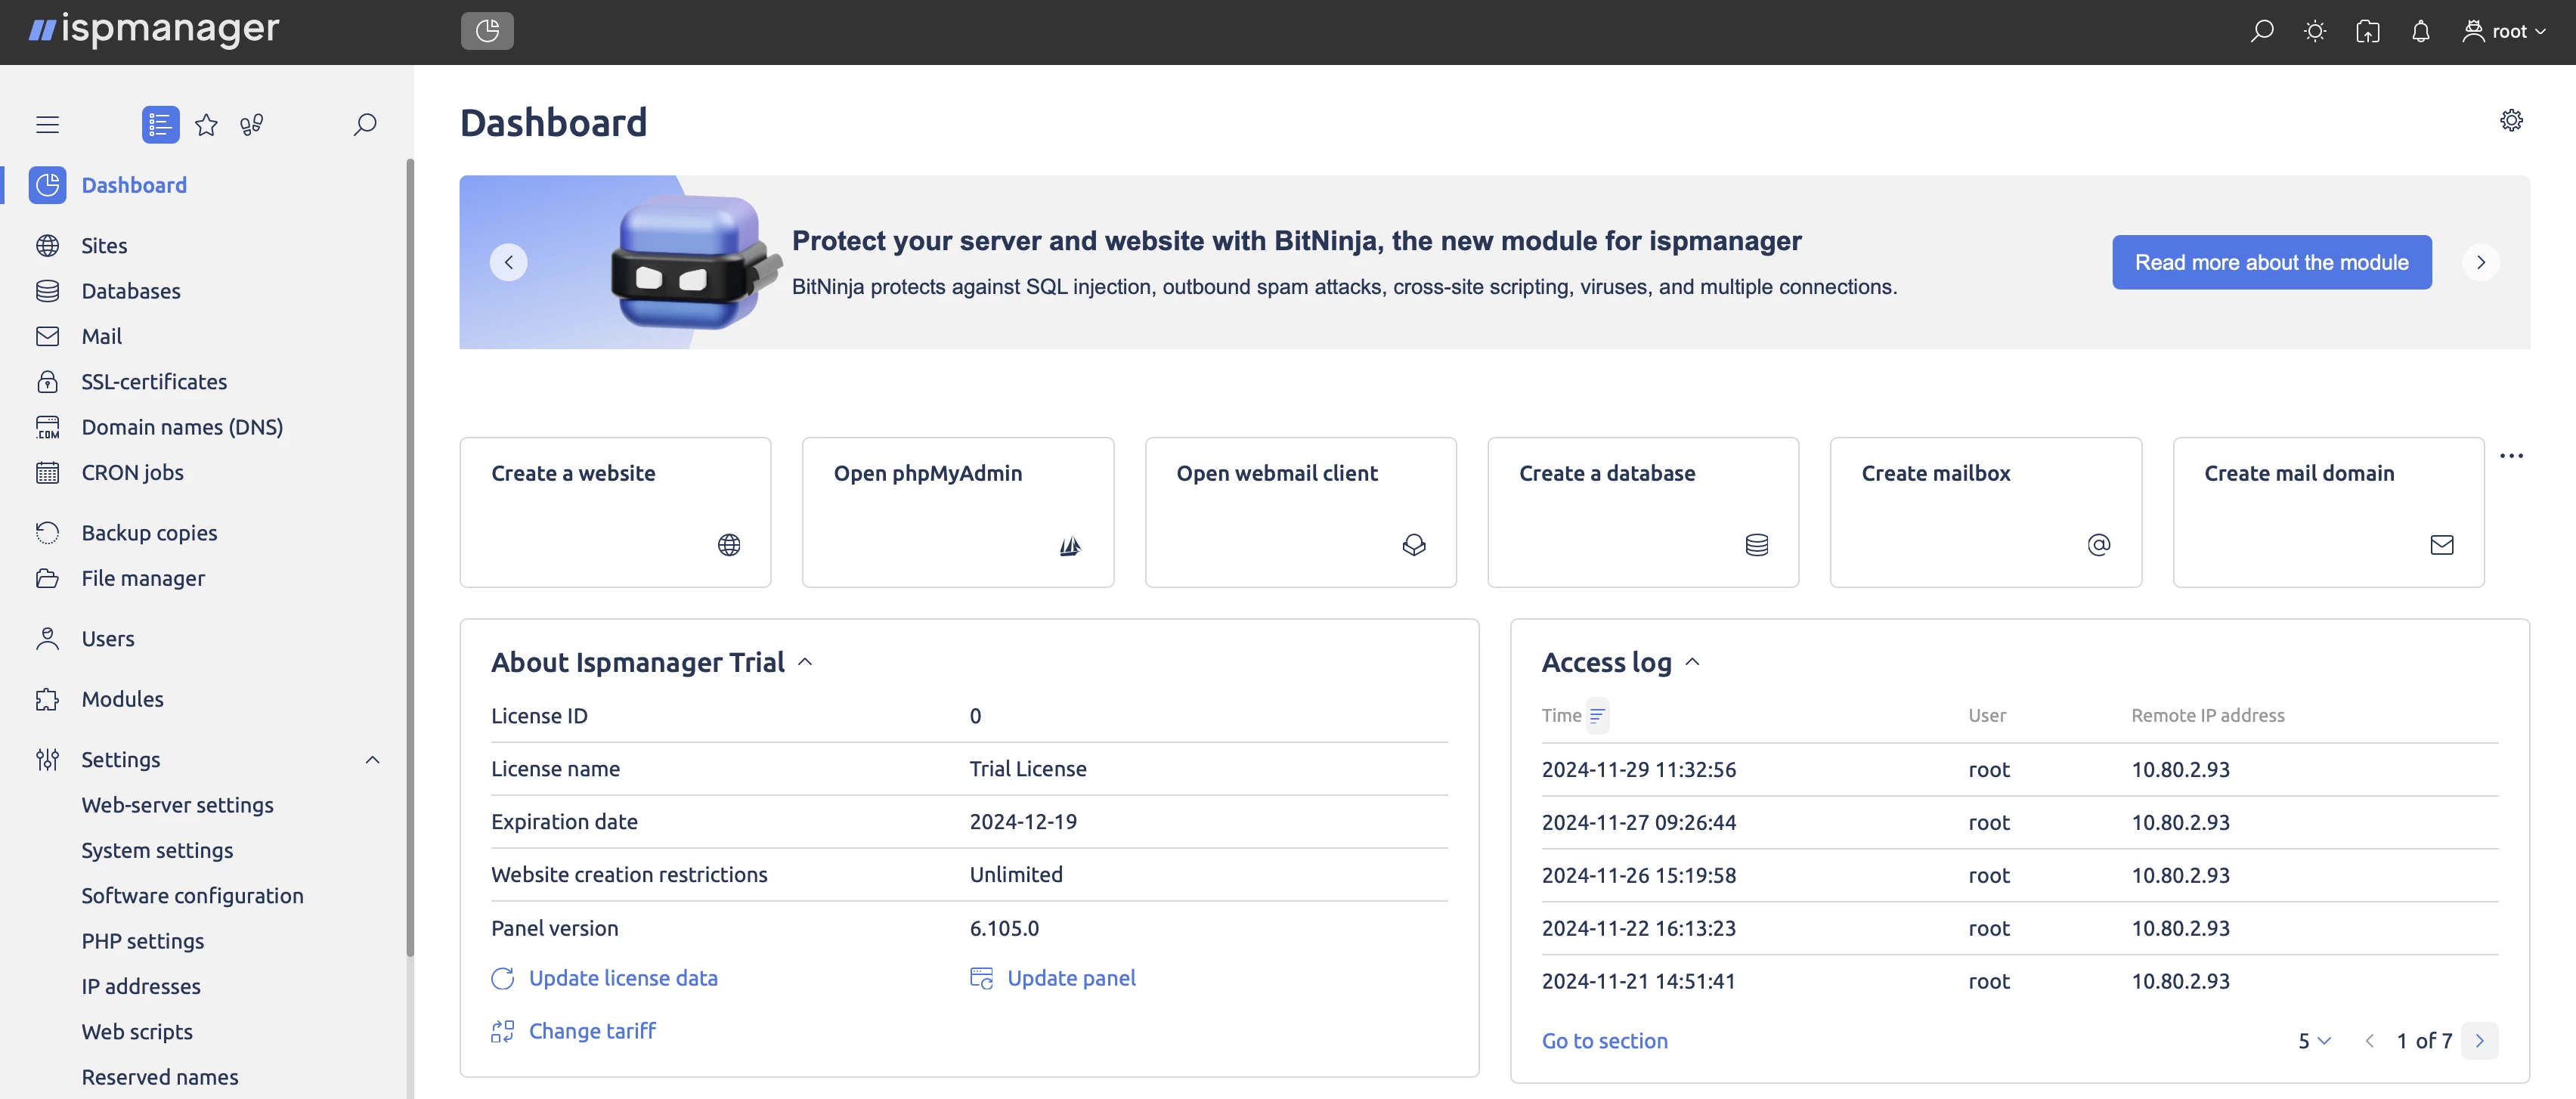Select access log row 2024-11-21 14:51:41
Image resolution: width=2576 pixels, height=1099 pixels.
coord(2019,981)
